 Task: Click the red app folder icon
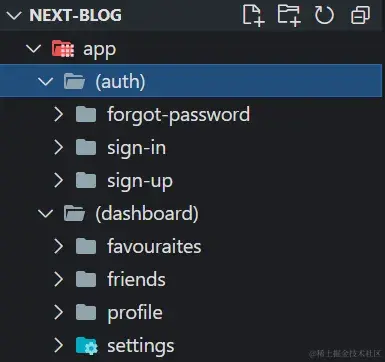point(63,49)
